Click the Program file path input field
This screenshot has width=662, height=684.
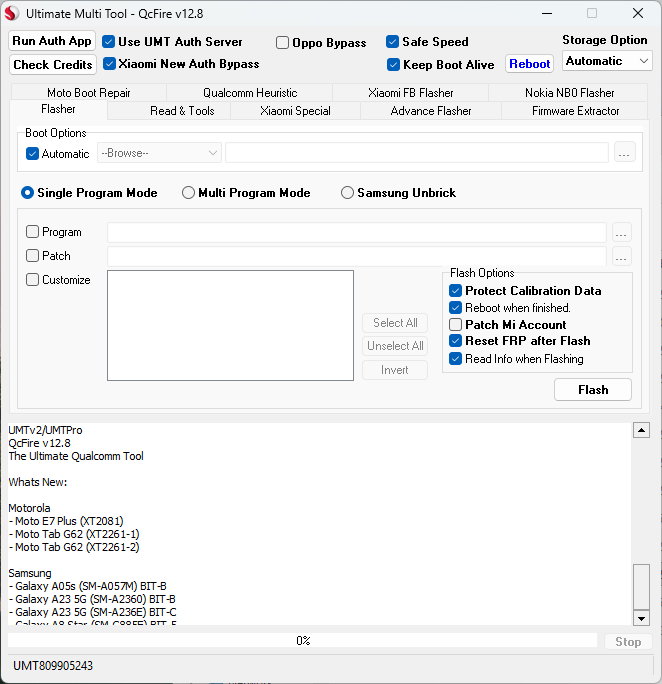[x=356, y=232]
